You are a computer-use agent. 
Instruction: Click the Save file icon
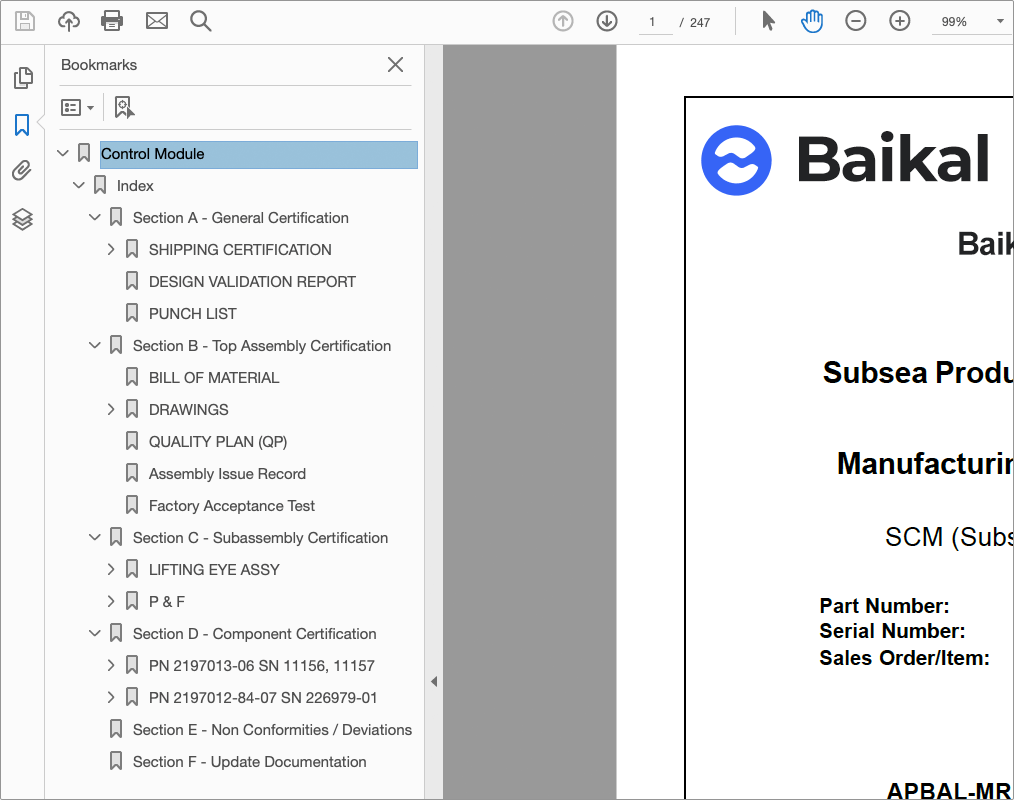tap(25, 21)
